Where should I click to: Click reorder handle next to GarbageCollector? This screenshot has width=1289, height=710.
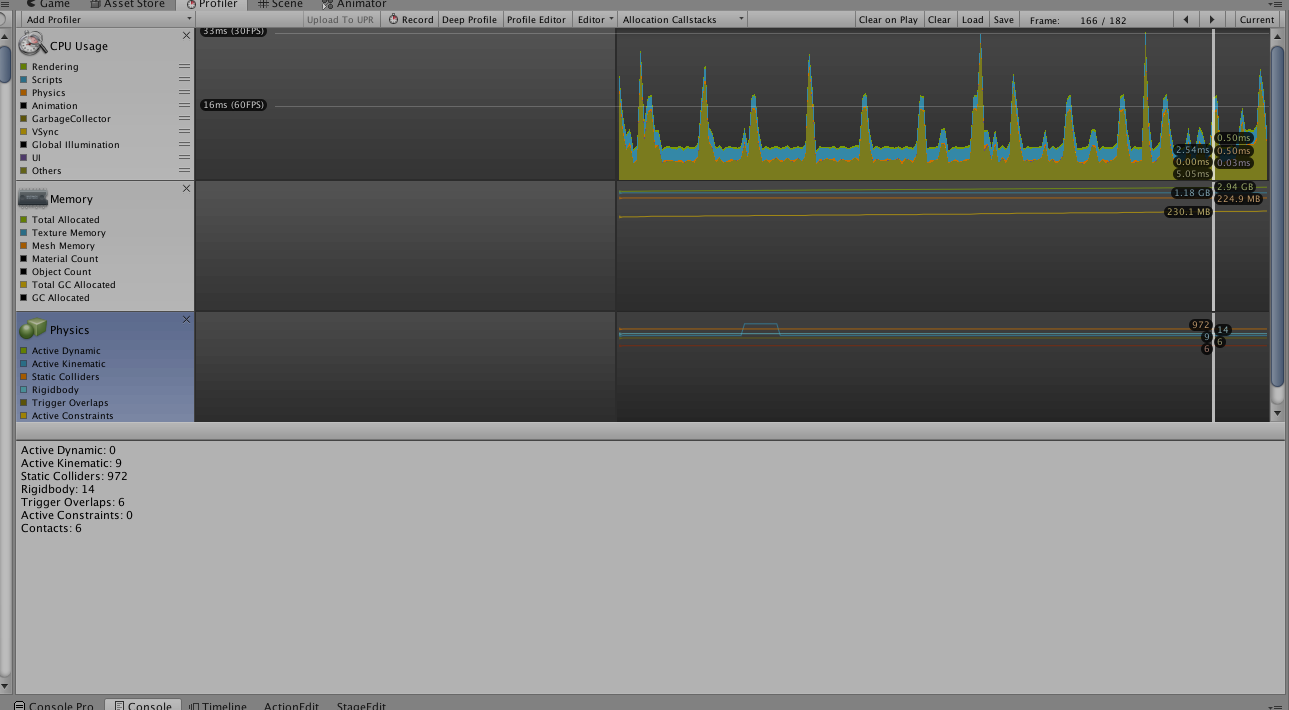pos(184,118)
